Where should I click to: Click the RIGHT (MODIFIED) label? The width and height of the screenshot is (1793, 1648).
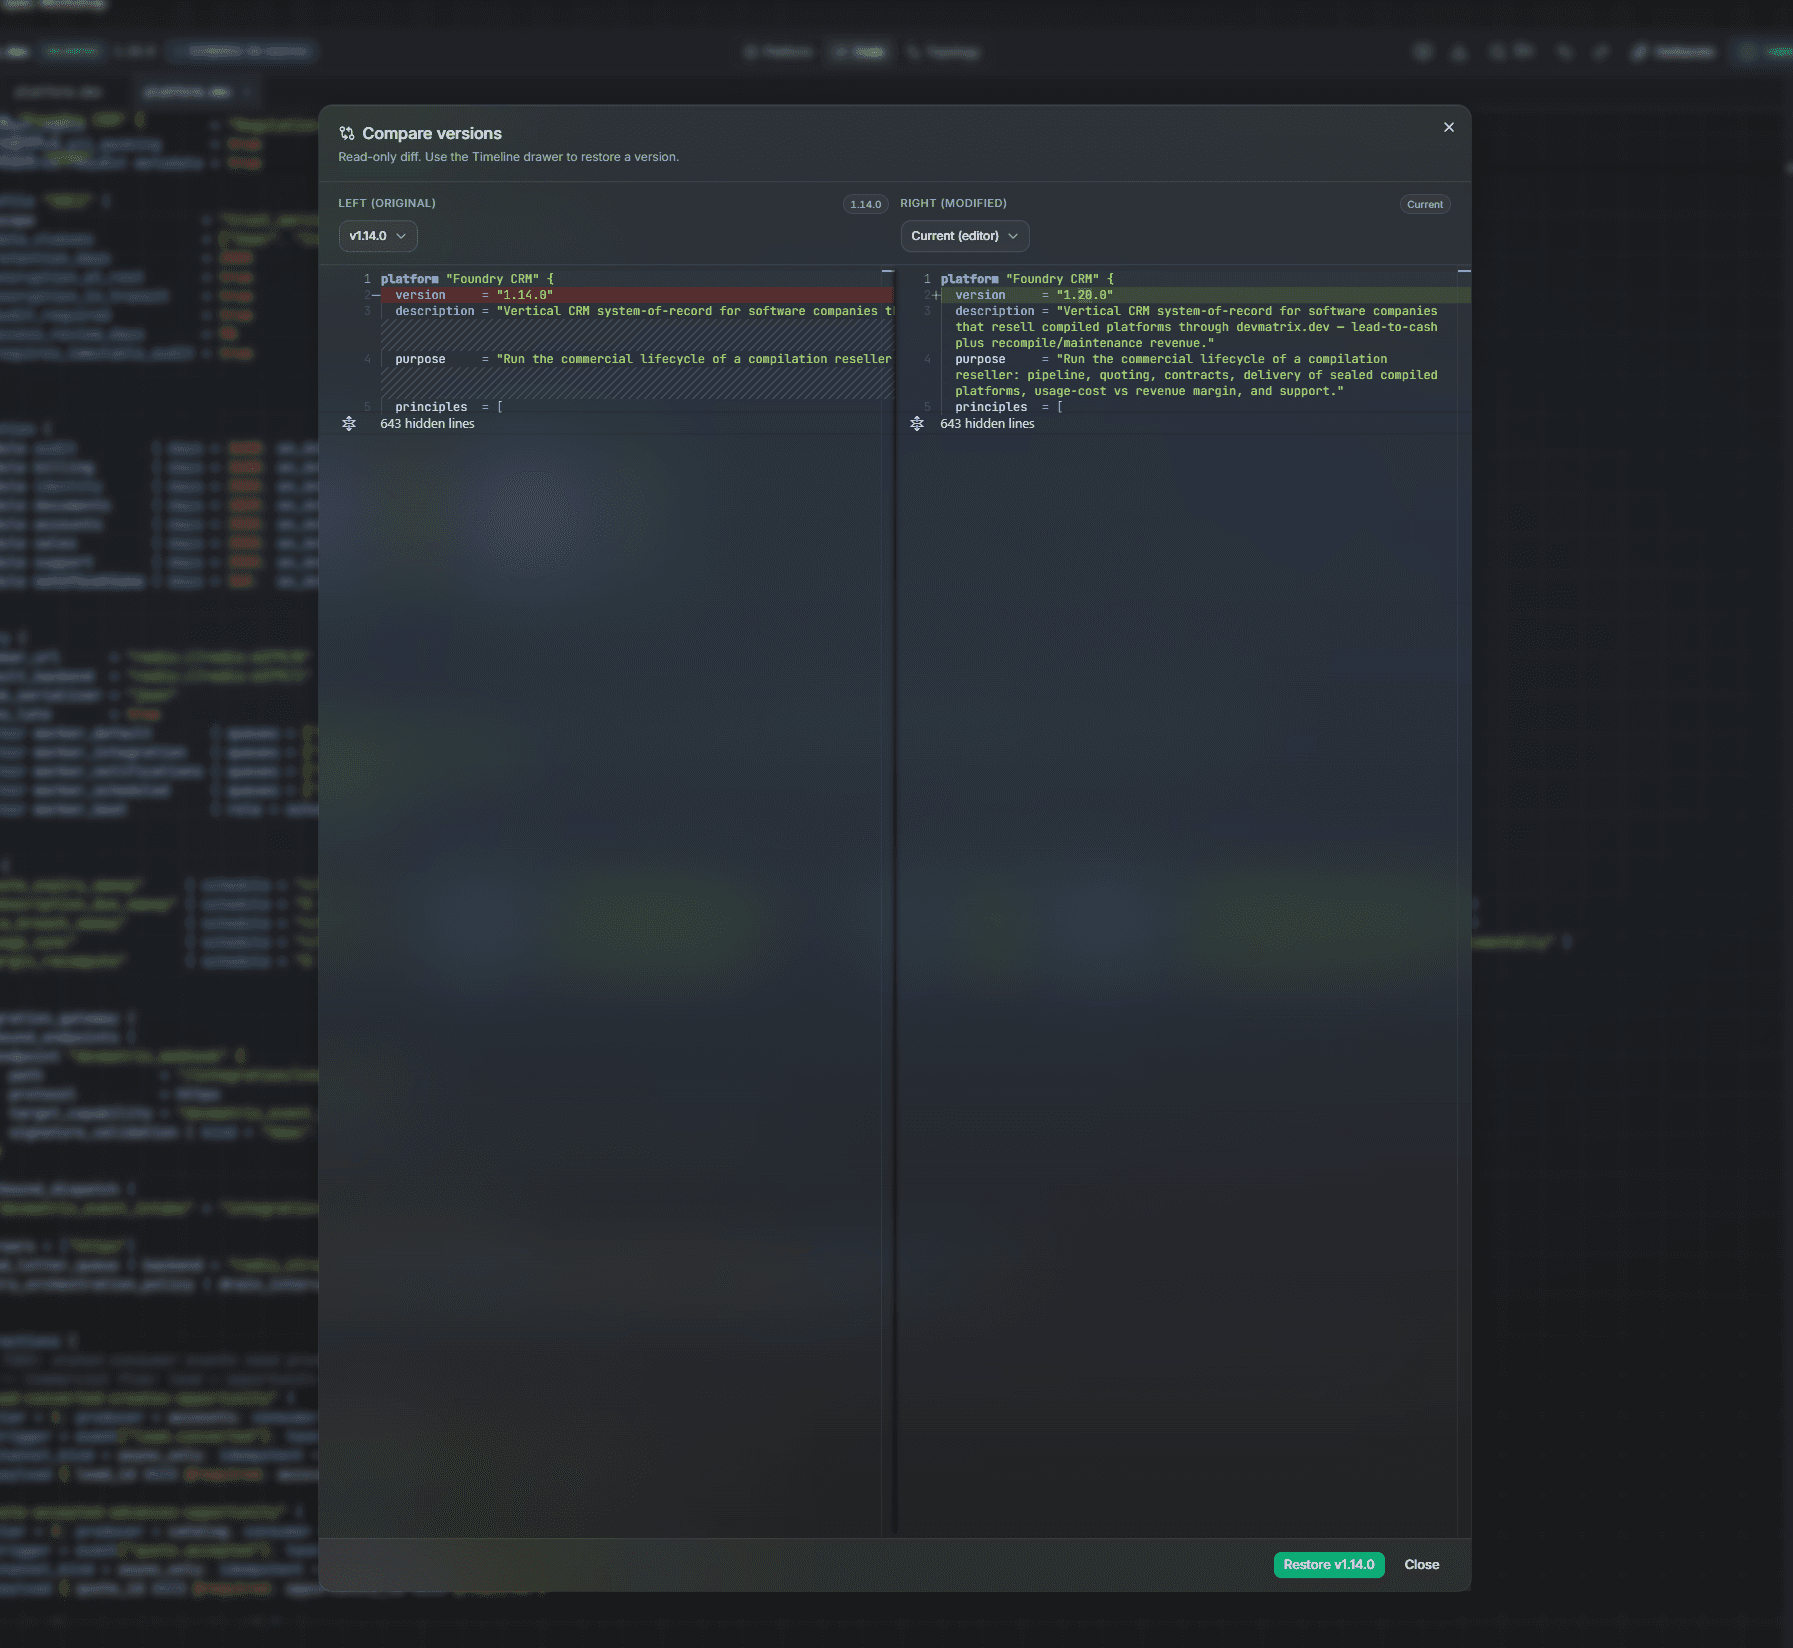pyautogui.click(x=953, y=203)
